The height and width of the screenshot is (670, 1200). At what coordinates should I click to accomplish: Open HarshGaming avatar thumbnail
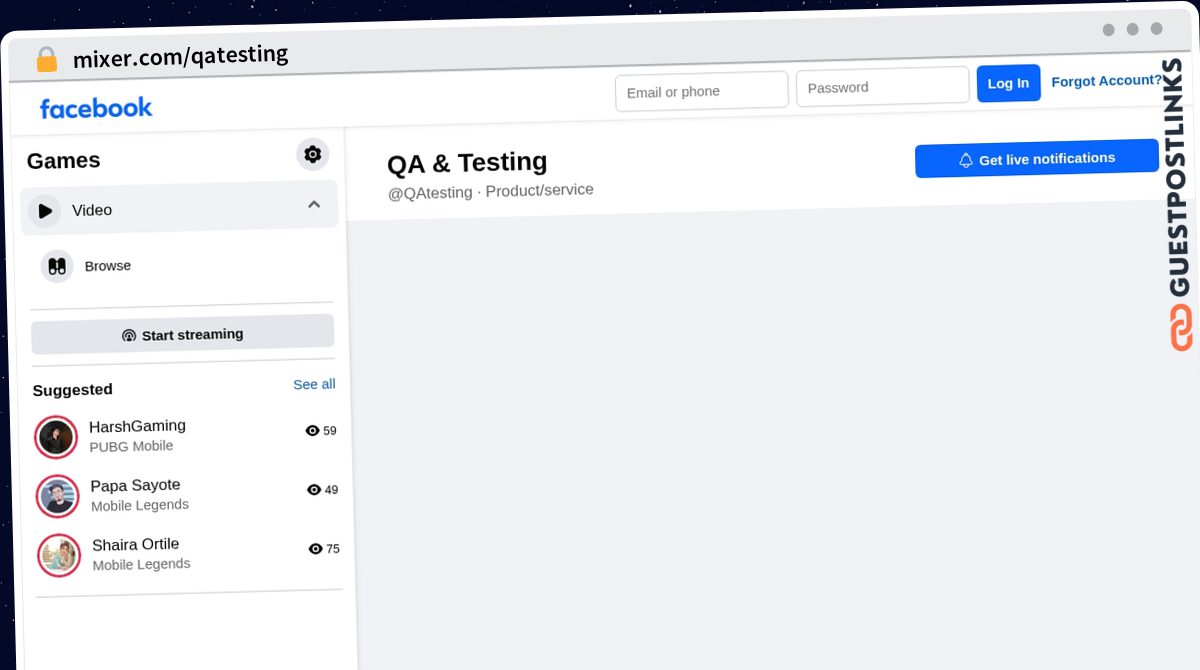pyautogui.click(x=56, y=437)
